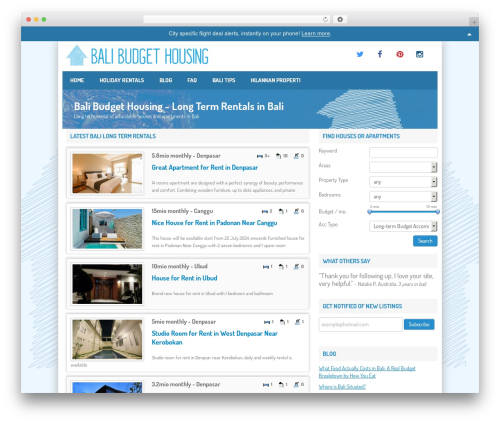Click the email address input field
The image size is (500, 423).
pos(360,324)
